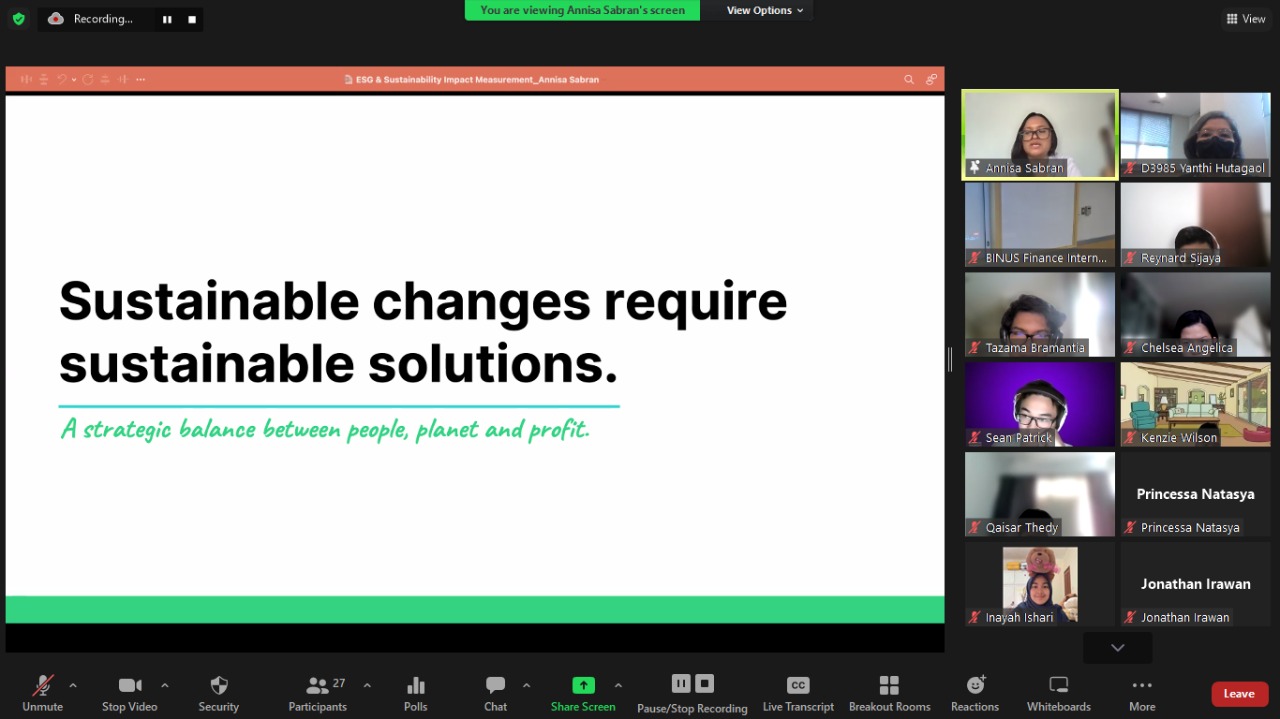Change layout with the View button
This screenshot has height=719, width=1280.
click(x=1246, y=19)
